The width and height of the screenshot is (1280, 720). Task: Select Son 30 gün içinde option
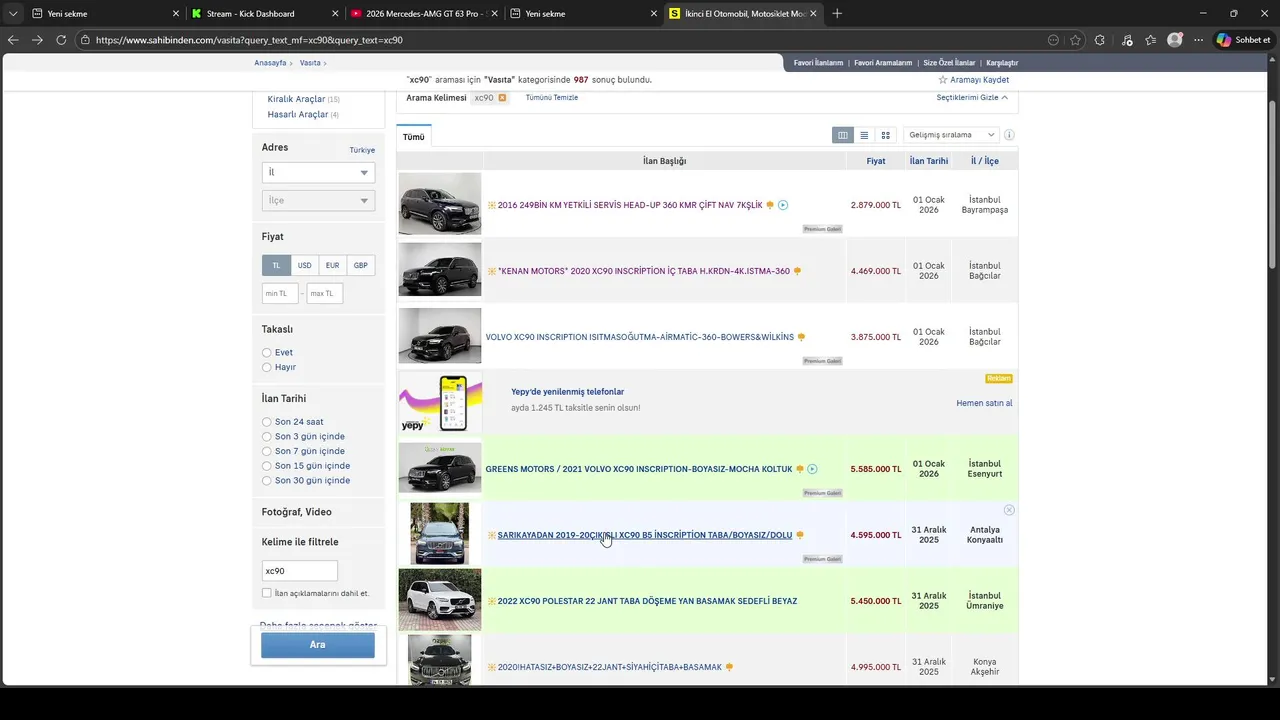coord(267,481)
